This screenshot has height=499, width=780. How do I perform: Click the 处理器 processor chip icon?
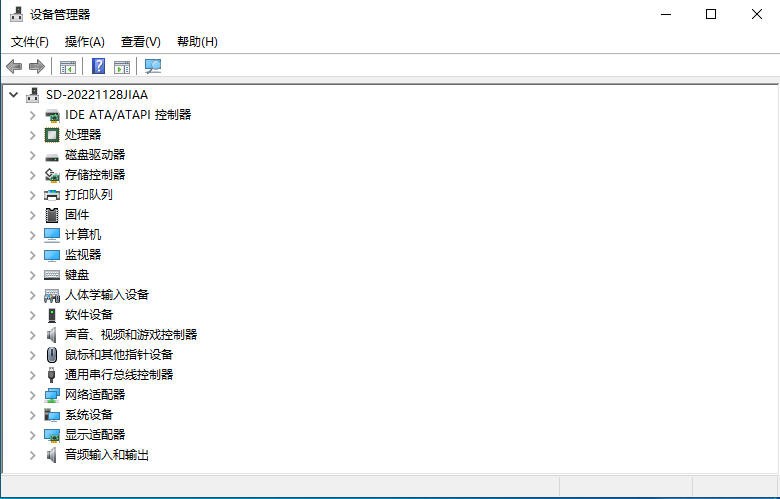click(52, 135)
